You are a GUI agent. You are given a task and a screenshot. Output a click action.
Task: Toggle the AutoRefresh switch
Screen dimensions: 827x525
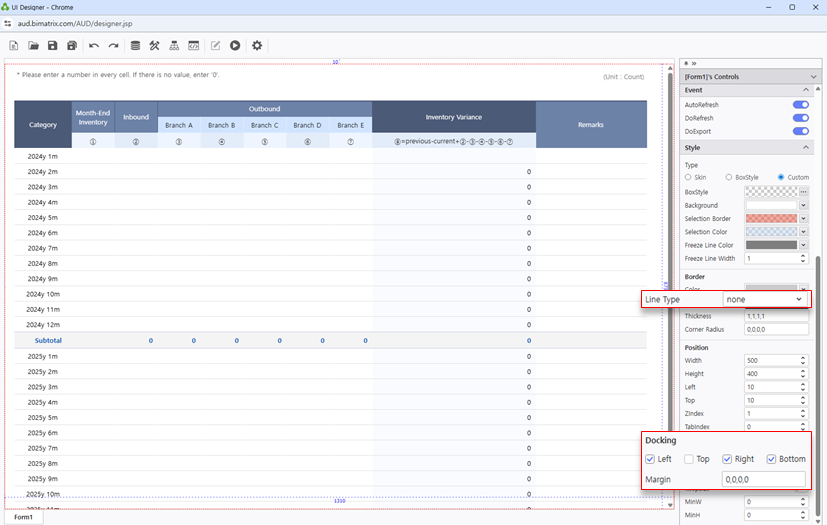800,105
